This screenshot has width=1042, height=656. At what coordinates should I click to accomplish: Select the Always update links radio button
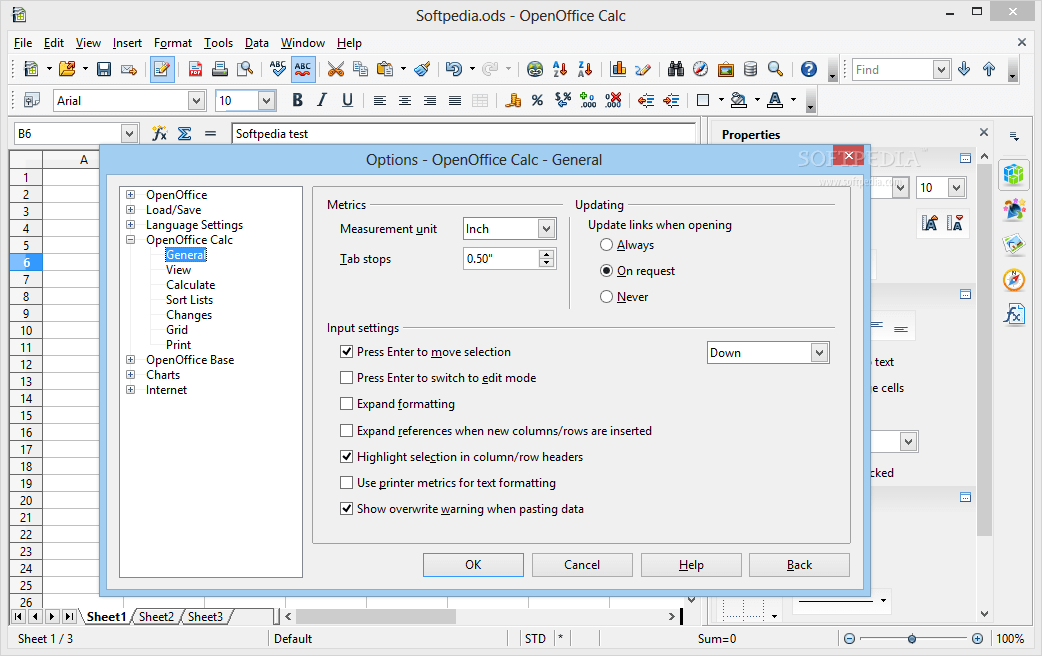(606, 244)
